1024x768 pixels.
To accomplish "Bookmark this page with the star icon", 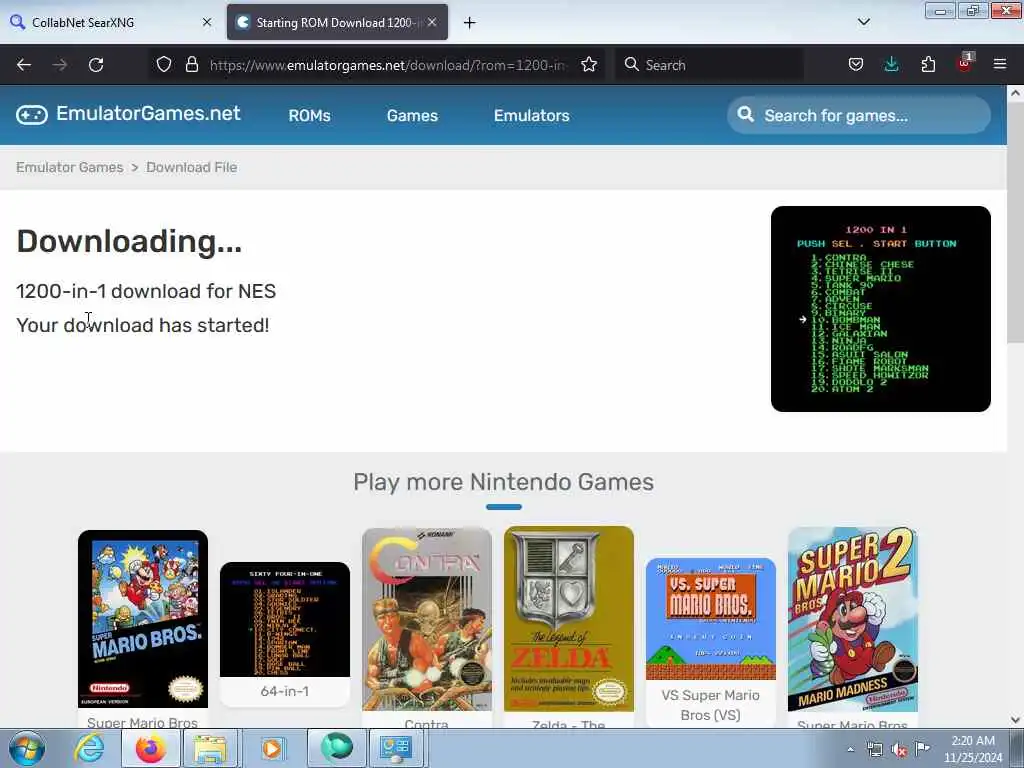I will [x=589, y=64].
